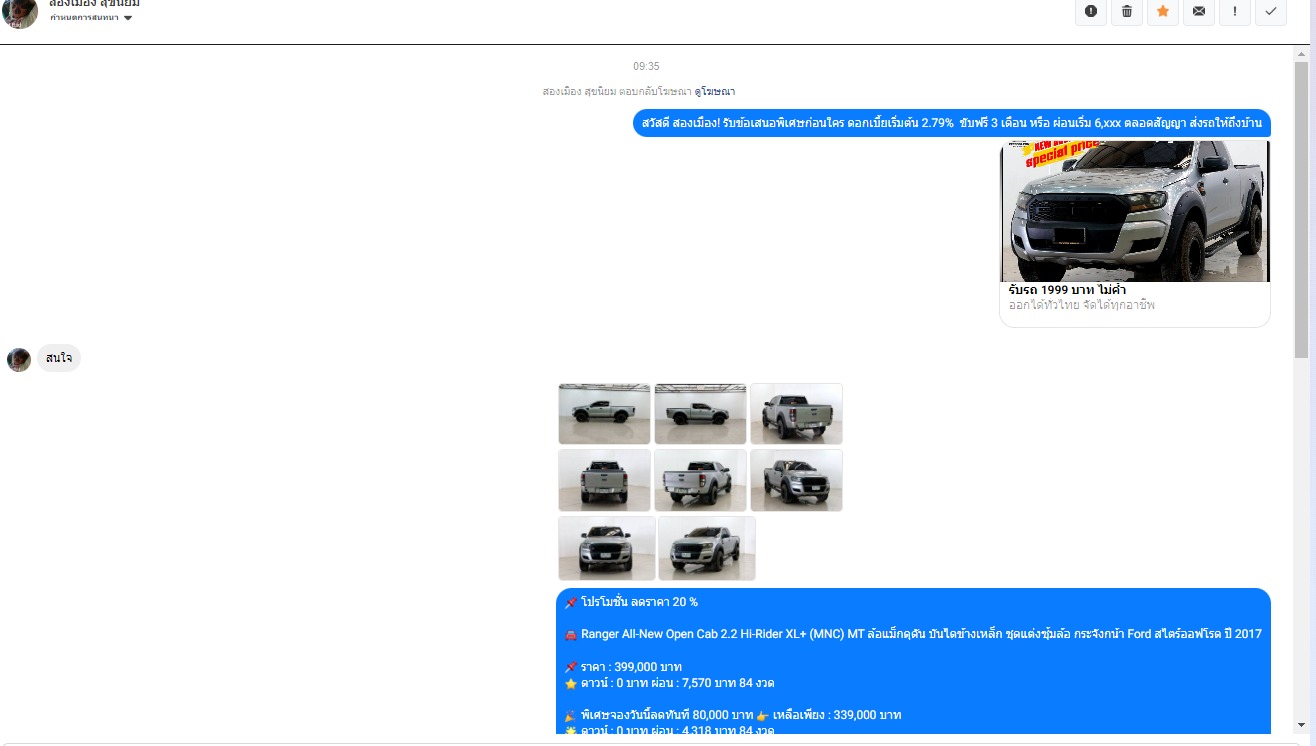The width and height of the screenshot is (1316, 746).
Task: Click the Ranger All-New Open Cab description line
Action: click(x=913, y=634)
